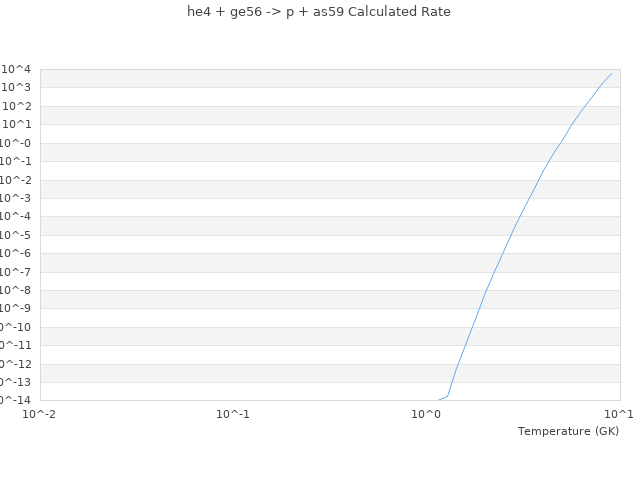Click the 10^1 y-axis tick label
Image resolution: width=640 pixels, height=480 pixels.
click(17, 124)
